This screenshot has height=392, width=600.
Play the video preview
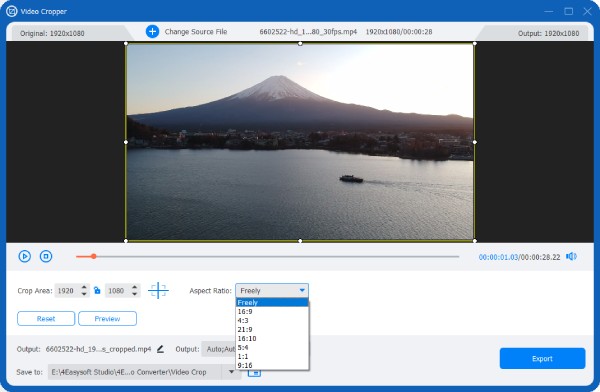coord(24,256)
